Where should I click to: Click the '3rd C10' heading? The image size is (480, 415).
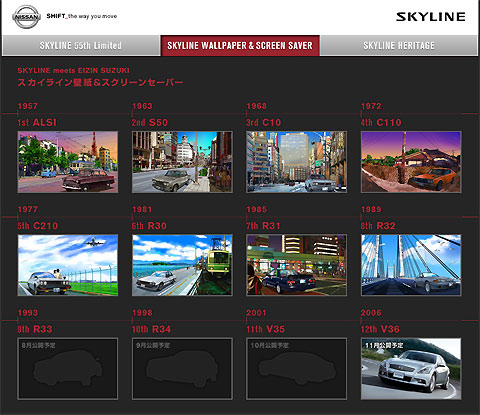[x=264, y=122]
